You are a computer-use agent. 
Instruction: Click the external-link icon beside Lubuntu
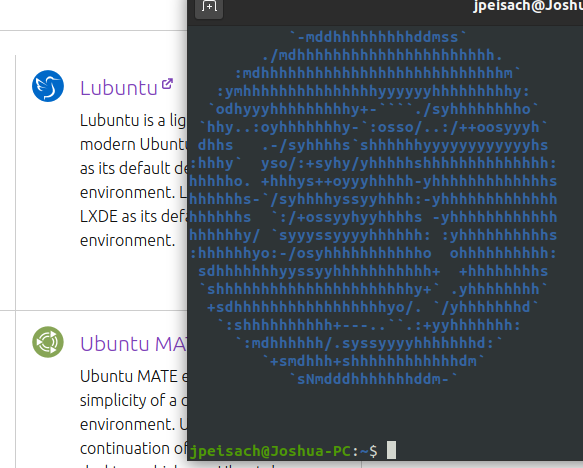[167, 84]
